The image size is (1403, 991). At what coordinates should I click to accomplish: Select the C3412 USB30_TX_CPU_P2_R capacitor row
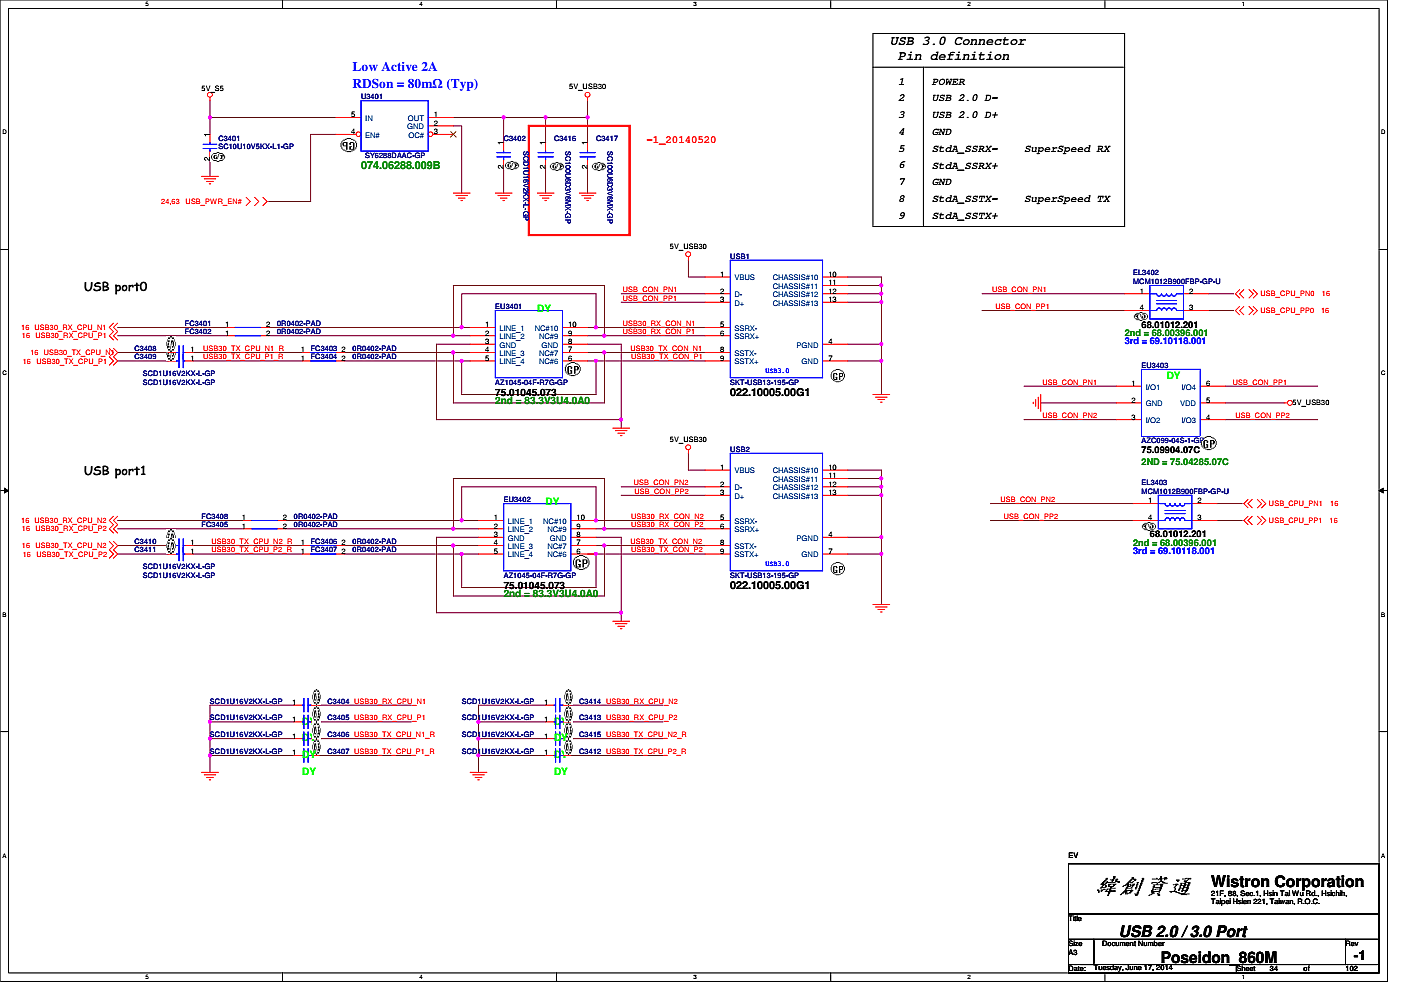[574, 751]
